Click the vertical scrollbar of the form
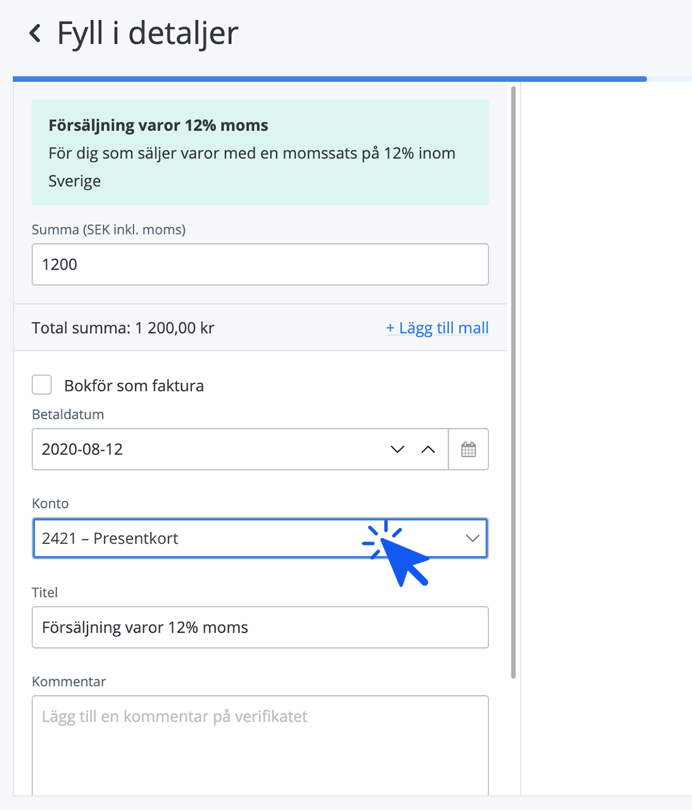692x810 pixels. 514,380
